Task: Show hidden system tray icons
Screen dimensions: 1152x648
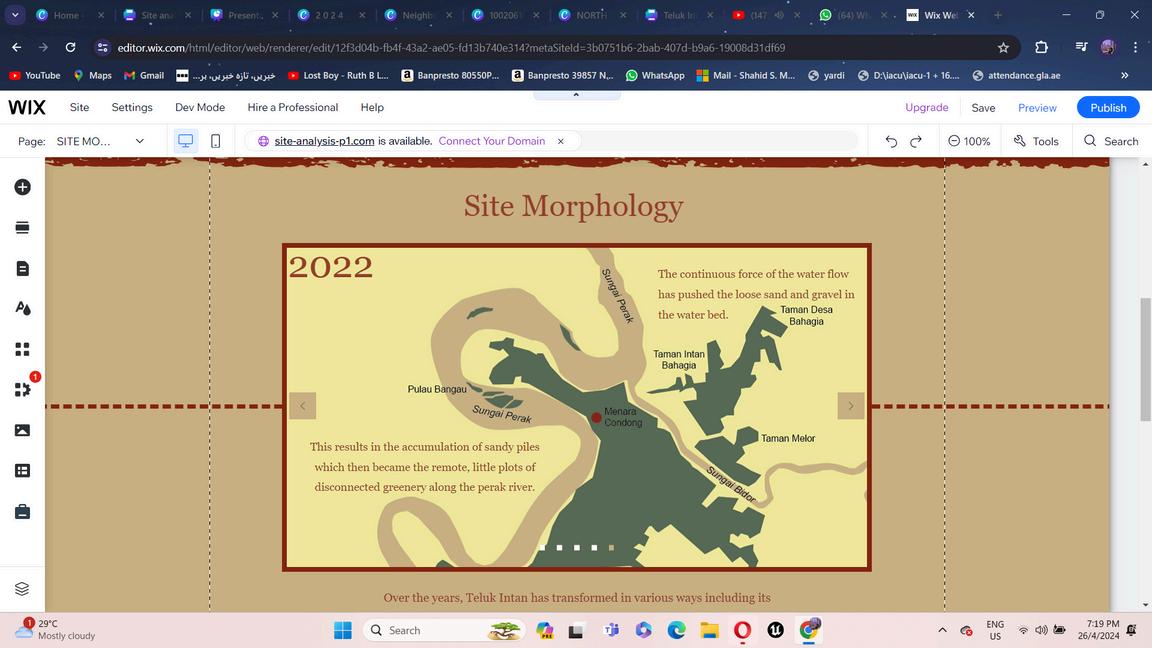Action: click(942, 630)
